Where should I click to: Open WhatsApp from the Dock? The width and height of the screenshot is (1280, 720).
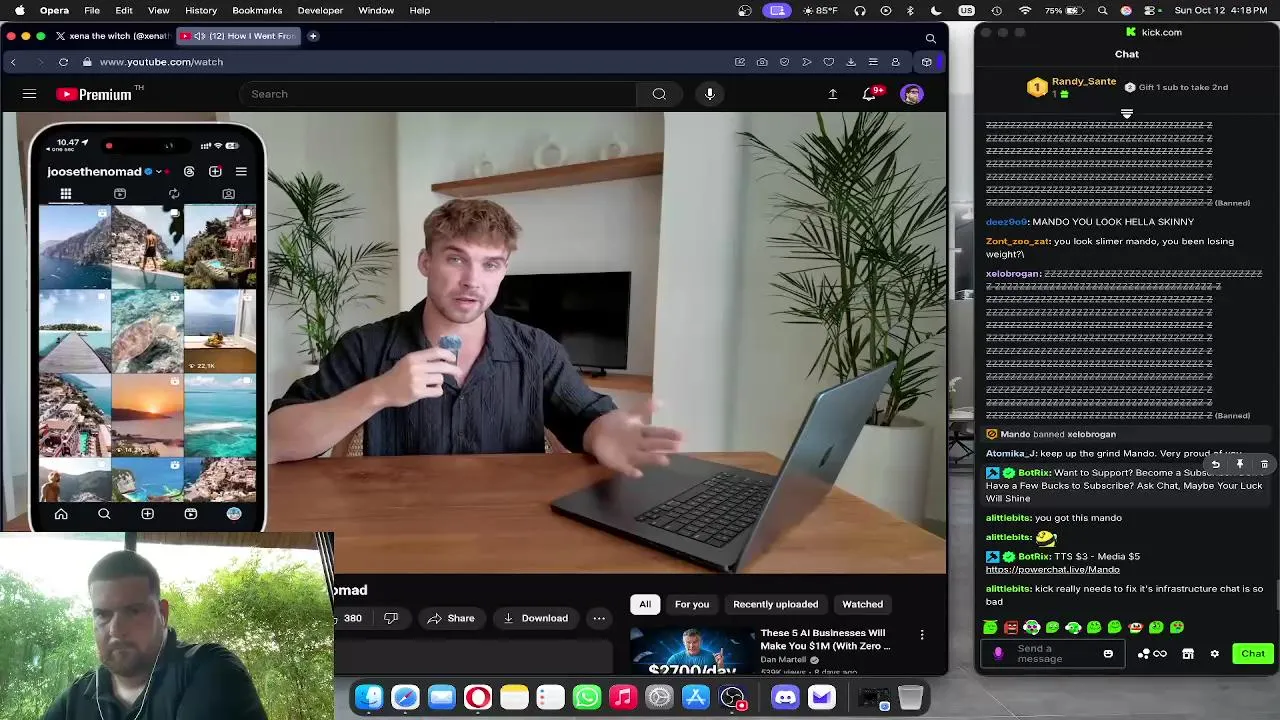pyautogui.click(x=587, y=697)
